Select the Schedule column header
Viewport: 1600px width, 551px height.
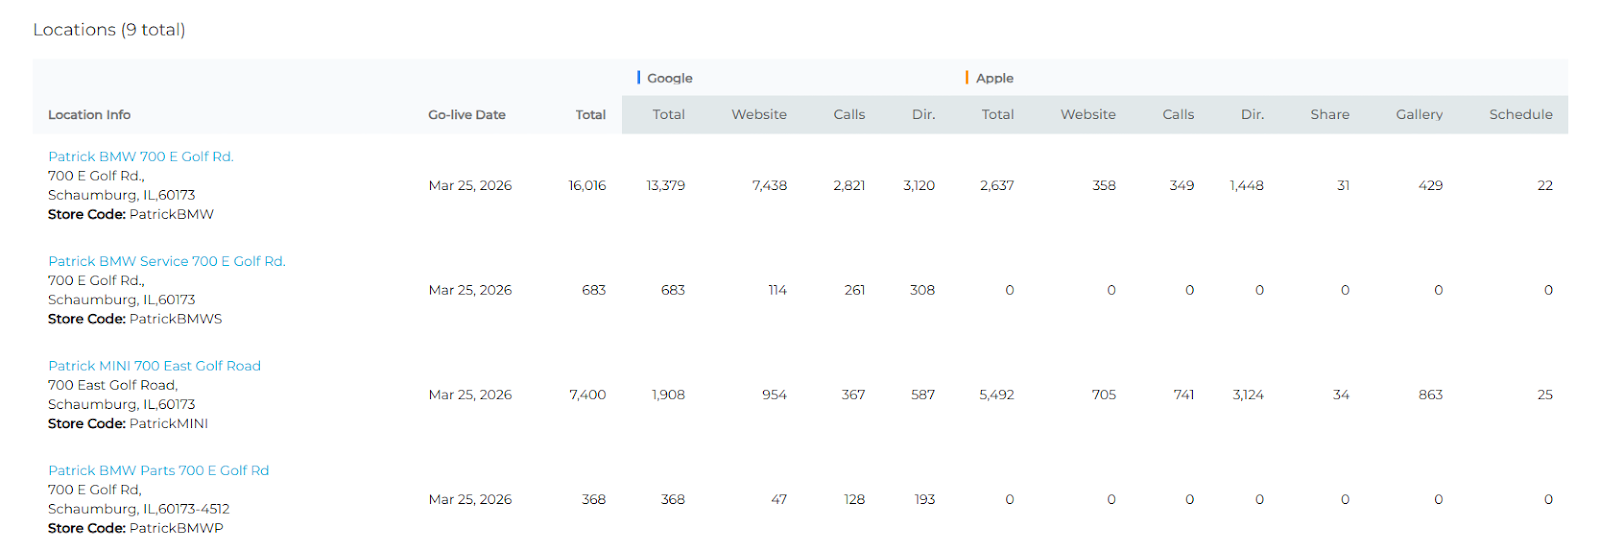1520,115
